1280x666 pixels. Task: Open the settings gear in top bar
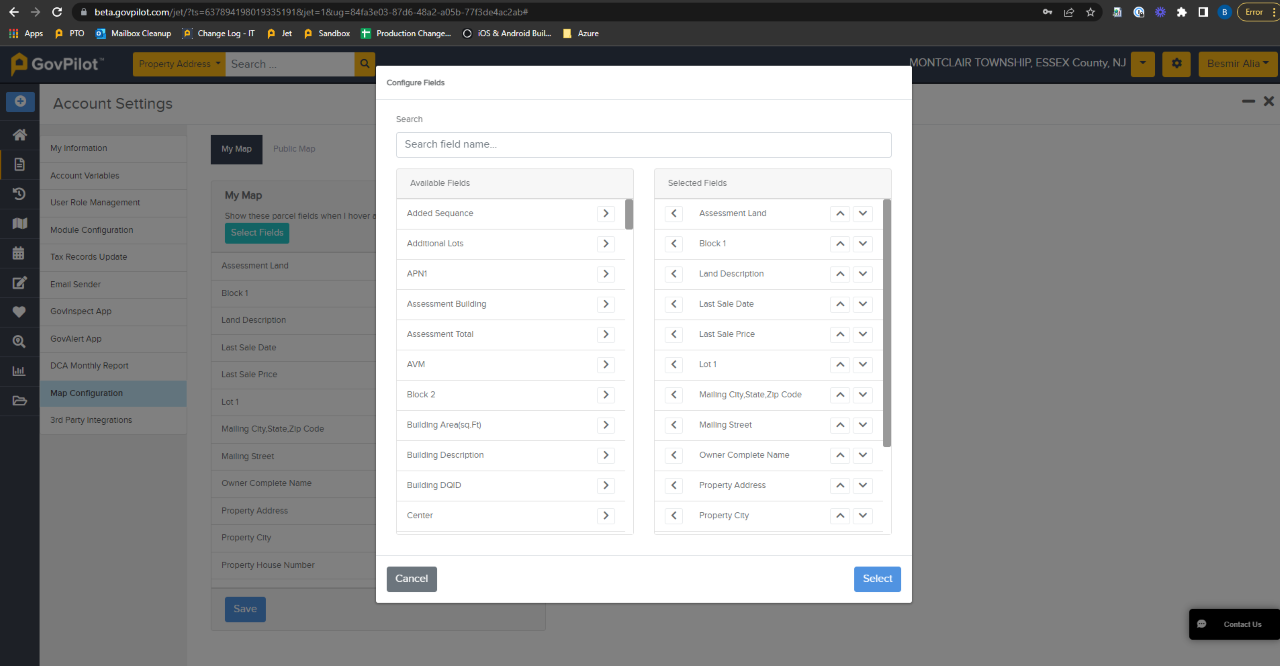[x=1176, y=64]
